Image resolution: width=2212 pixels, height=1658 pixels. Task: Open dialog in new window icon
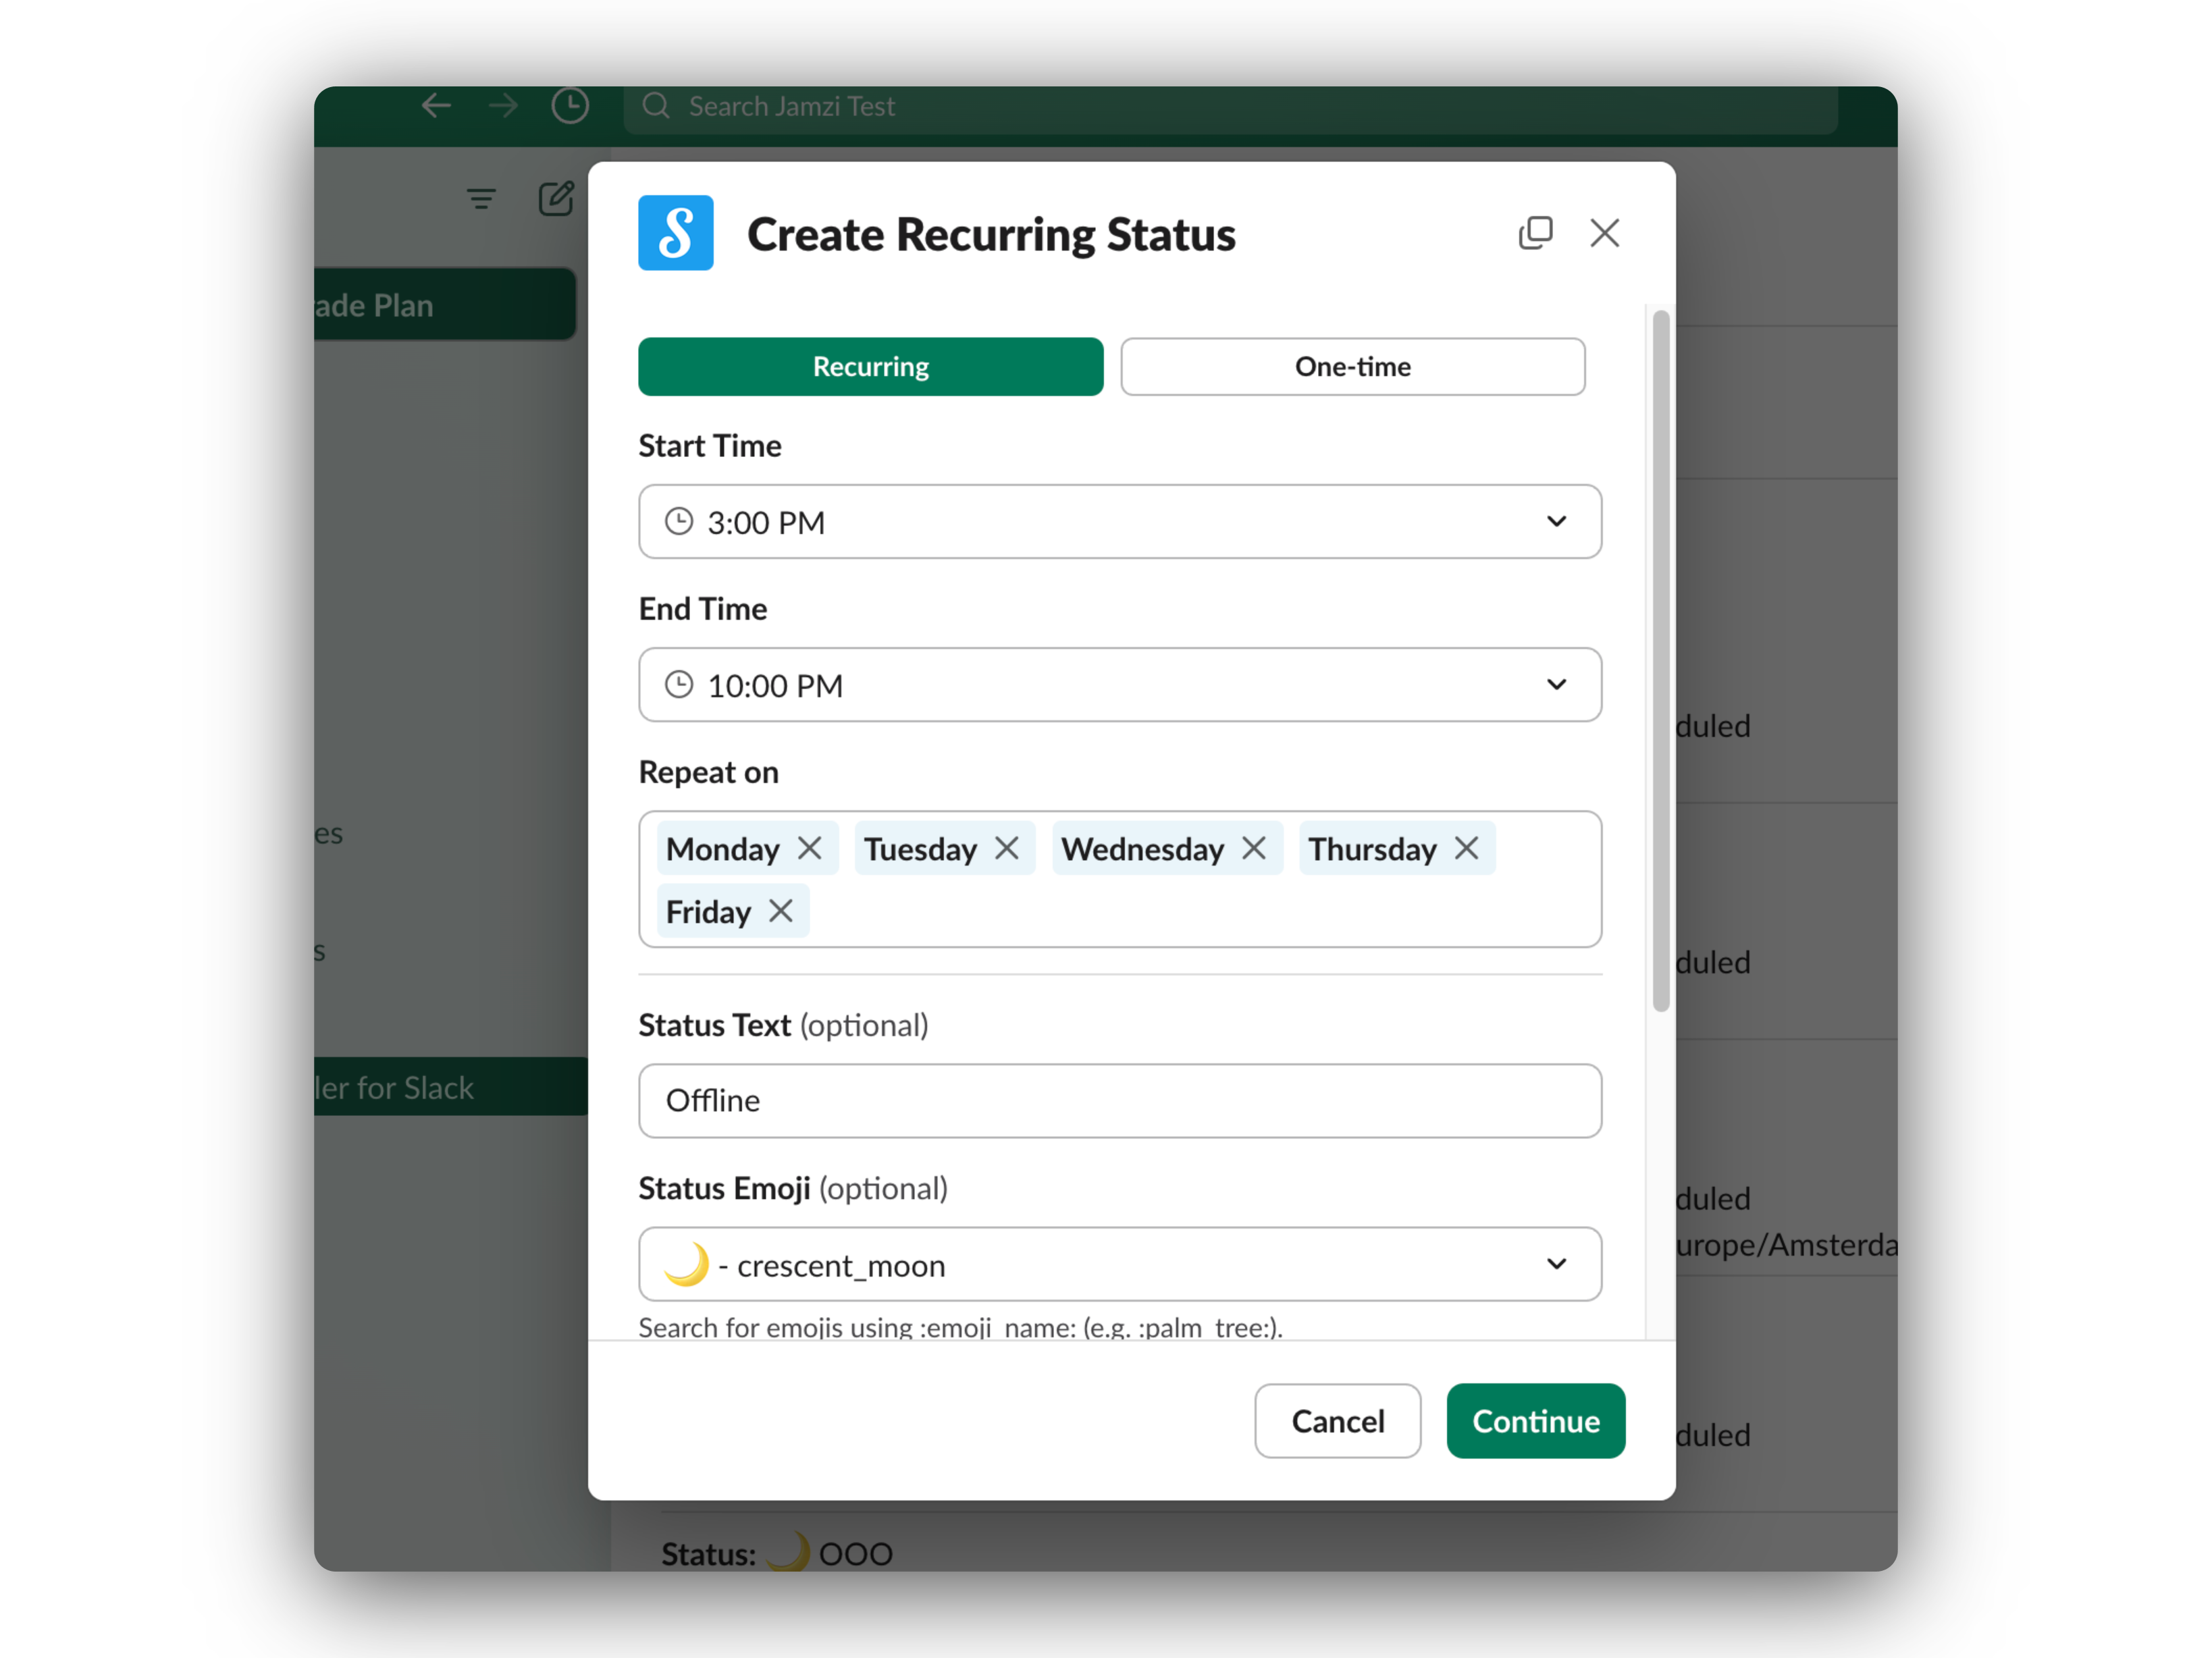[1535, 233]
